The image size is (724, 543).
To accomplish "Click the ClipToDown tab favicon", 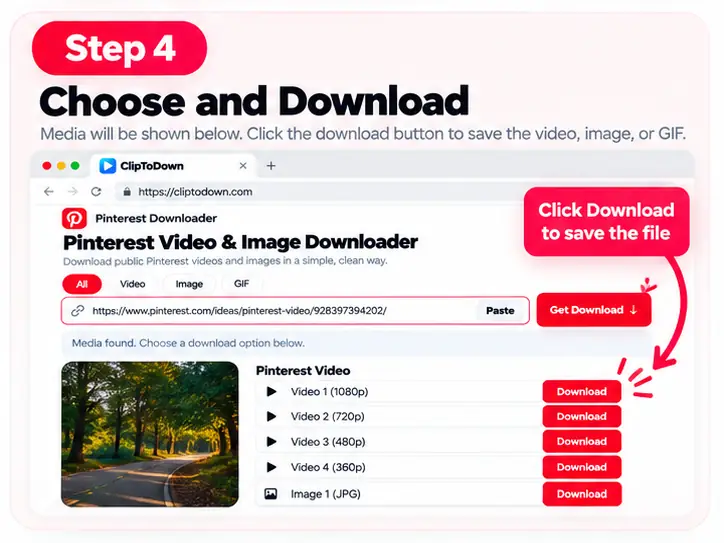I will point(108,166).
